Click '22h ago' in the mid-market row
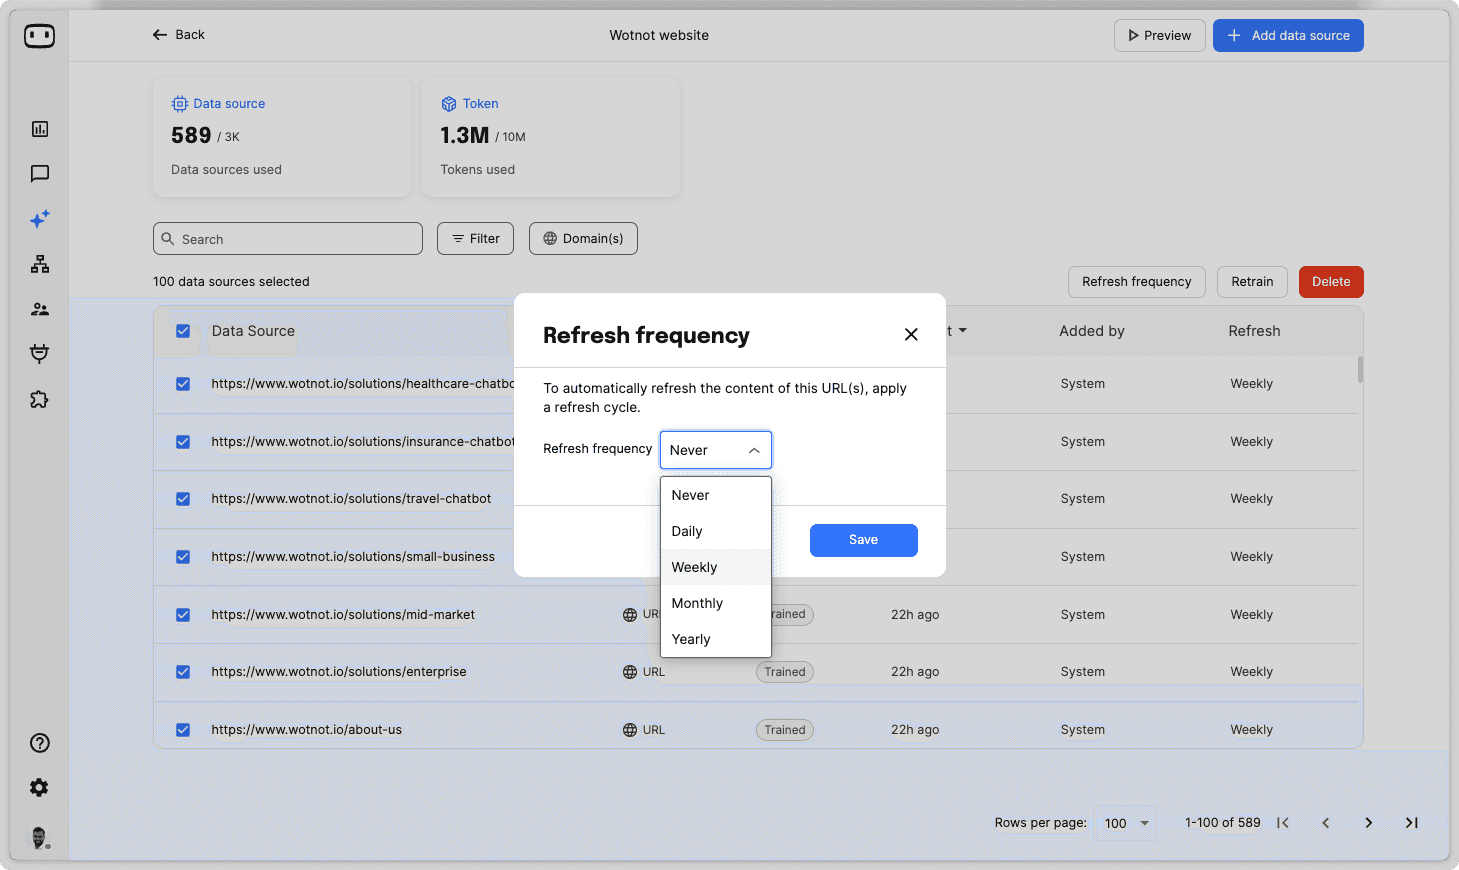The height and width of the screenshot is (870, 1459). (x=915, y=615)
